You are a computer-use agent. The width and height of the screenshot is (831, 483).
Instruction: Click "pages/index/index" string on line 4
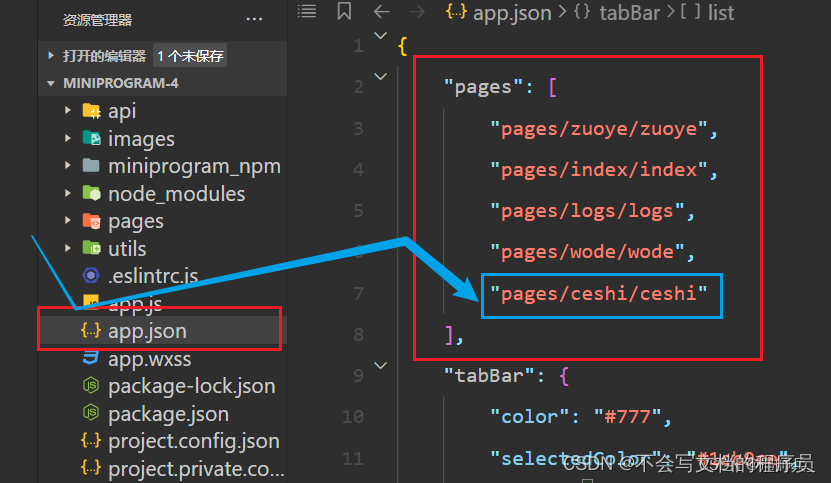[599, 170]
